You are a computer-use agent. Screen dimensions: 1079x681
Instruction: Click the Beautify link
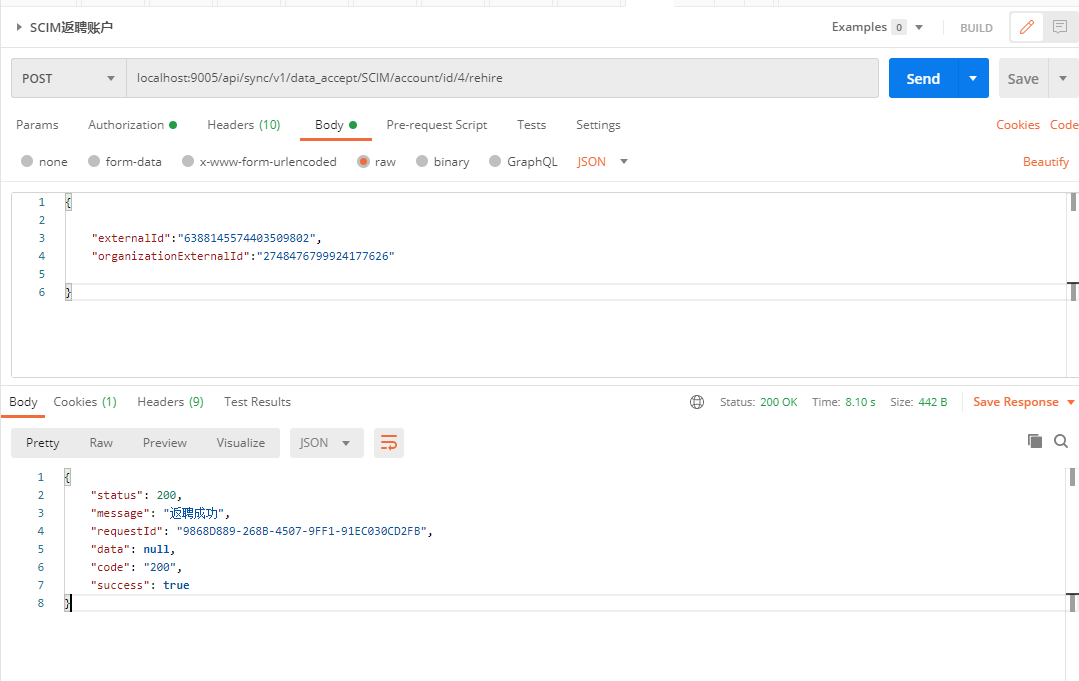1045,162
